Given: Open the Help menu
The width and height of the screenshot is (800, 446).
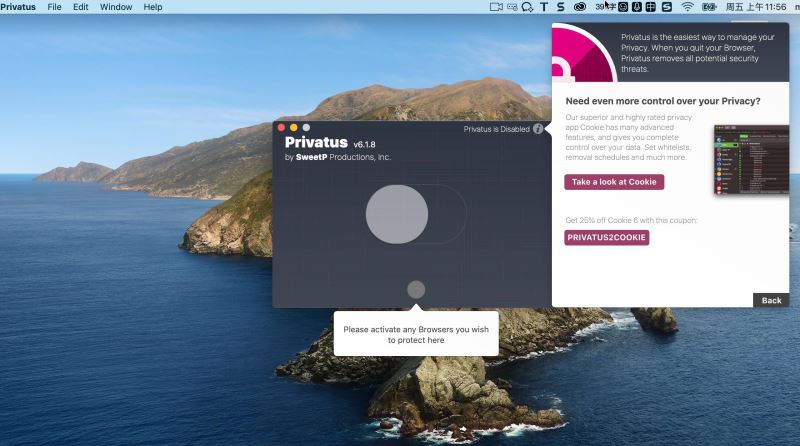Looking at the screenshot, I should [x=153, y=7].
